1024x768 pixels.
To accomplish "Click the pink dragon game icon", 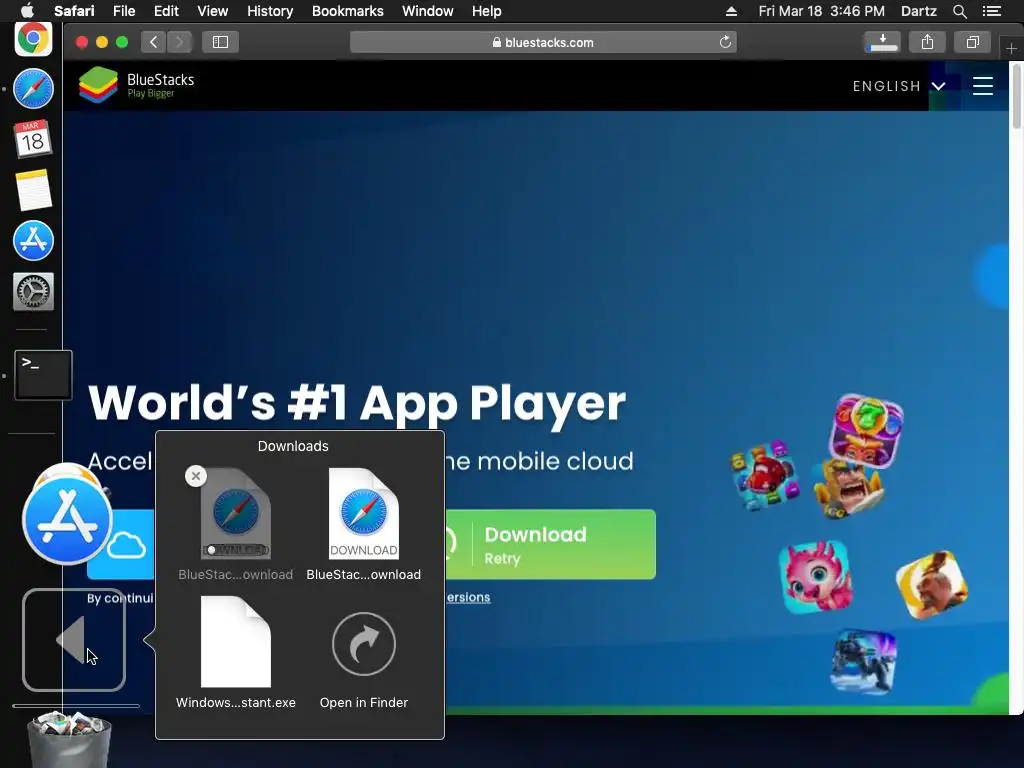I will click(x=816, y=577).
